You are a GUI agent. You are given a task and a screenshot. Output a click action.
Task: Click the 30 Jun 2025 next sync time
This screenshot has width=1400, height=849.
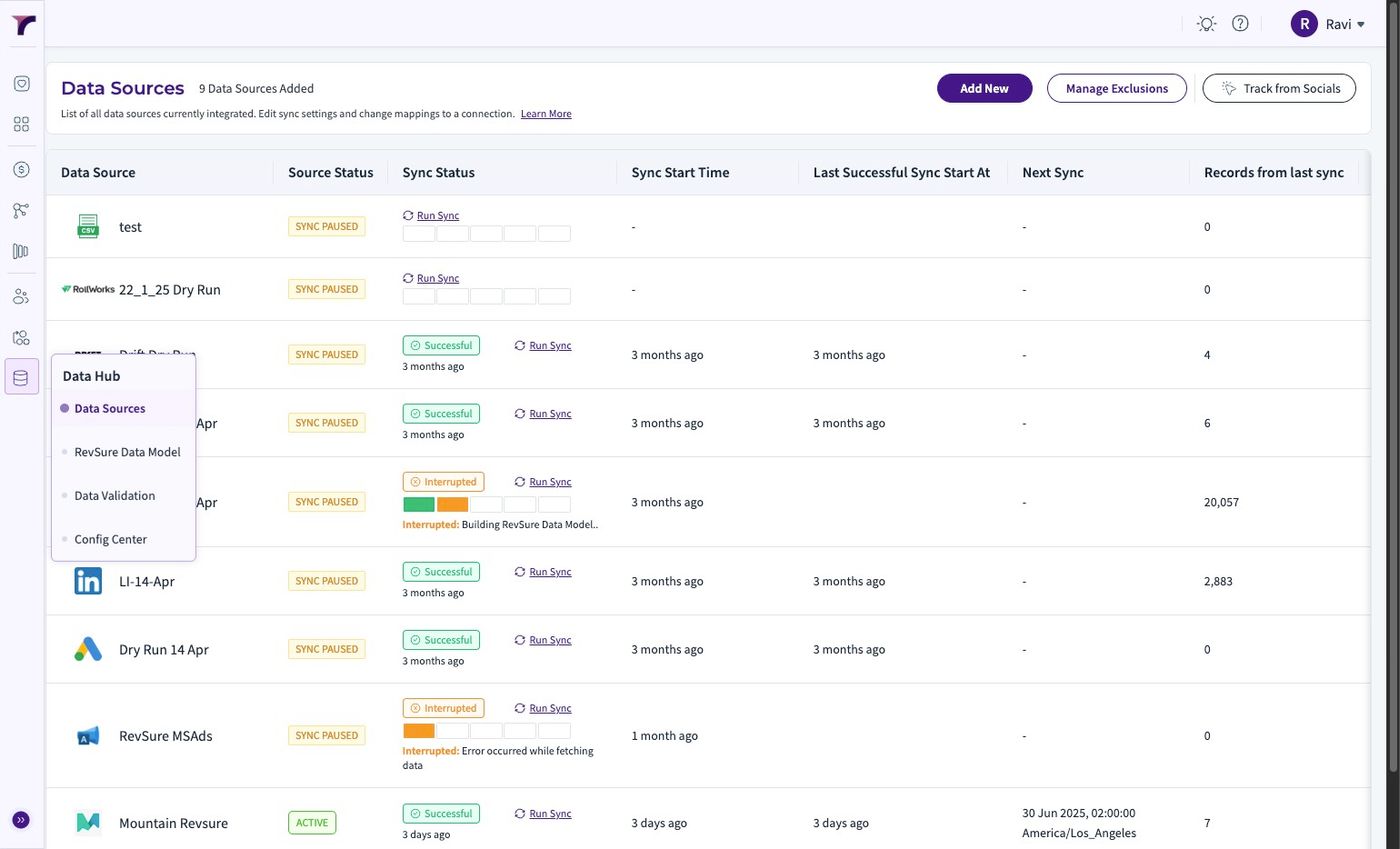pyautogui.click(x=1079, y=823)
